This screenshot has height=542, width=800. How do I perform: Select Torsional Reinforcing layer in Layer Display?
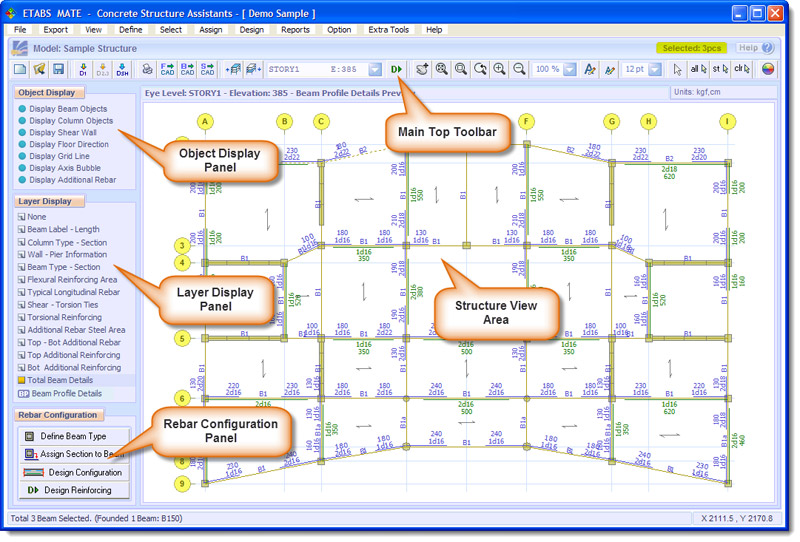tap(64, 317)
